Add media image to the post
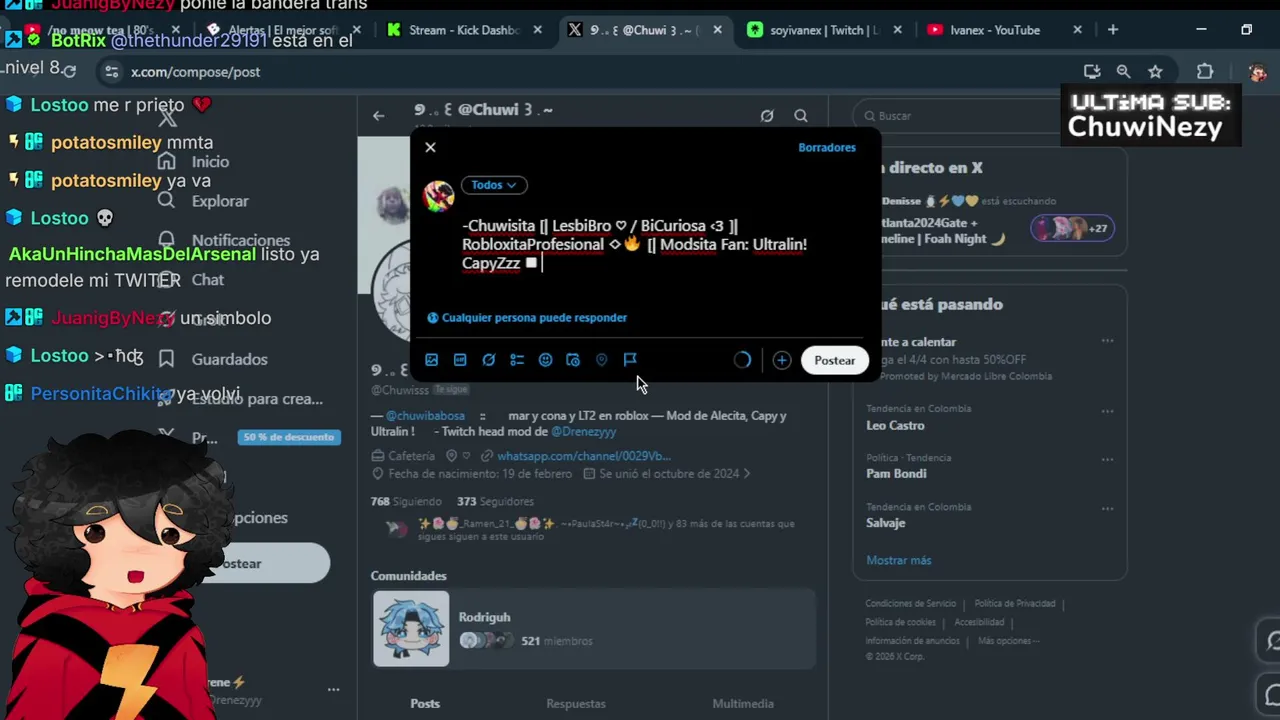1280x720 pixels. coord(431,360)
